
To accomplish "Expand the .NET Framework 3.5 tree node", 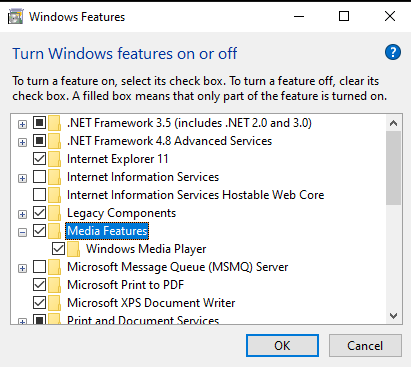I will [x=22, y=124].
